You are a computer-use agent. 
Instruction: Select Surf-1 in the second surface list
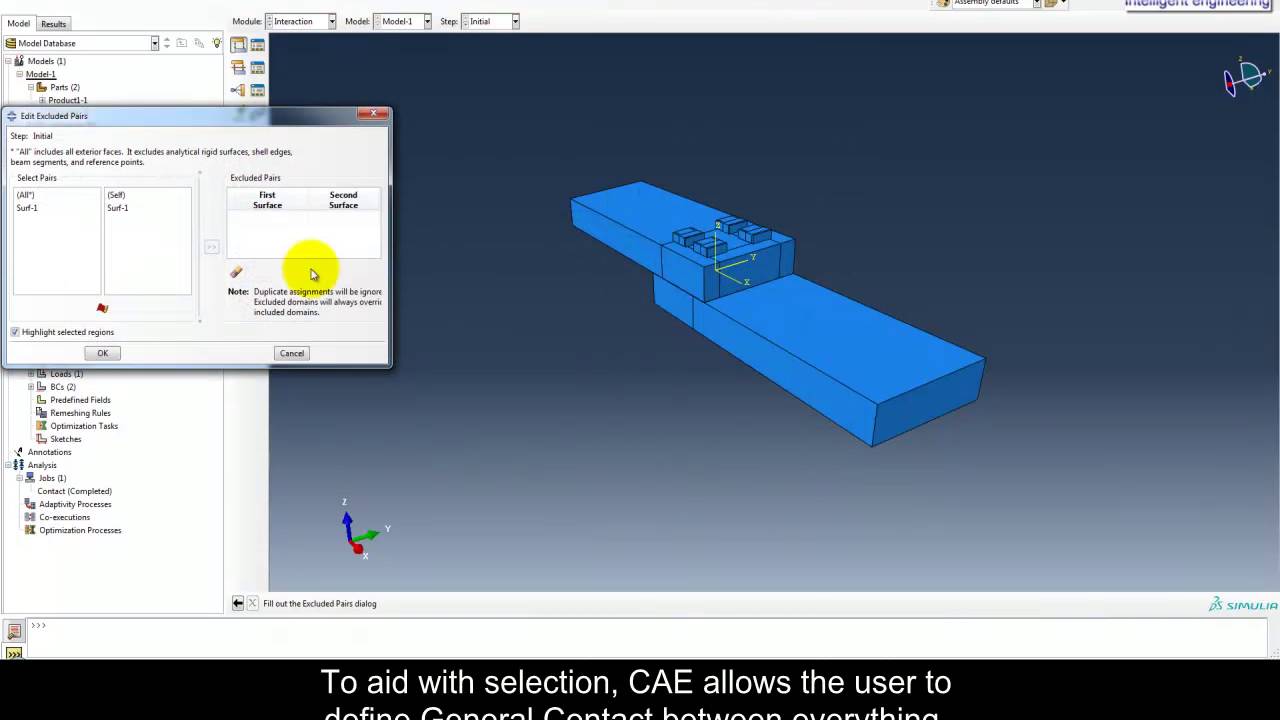[x=118, y=208]
